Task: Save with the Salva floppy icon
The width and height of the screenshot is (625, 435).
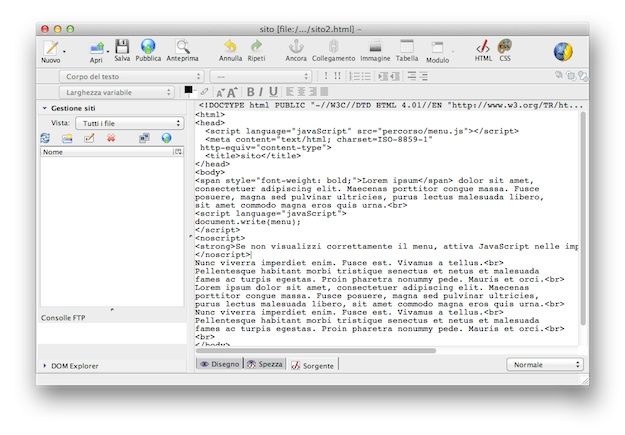Action: click(x=122, y=46)
